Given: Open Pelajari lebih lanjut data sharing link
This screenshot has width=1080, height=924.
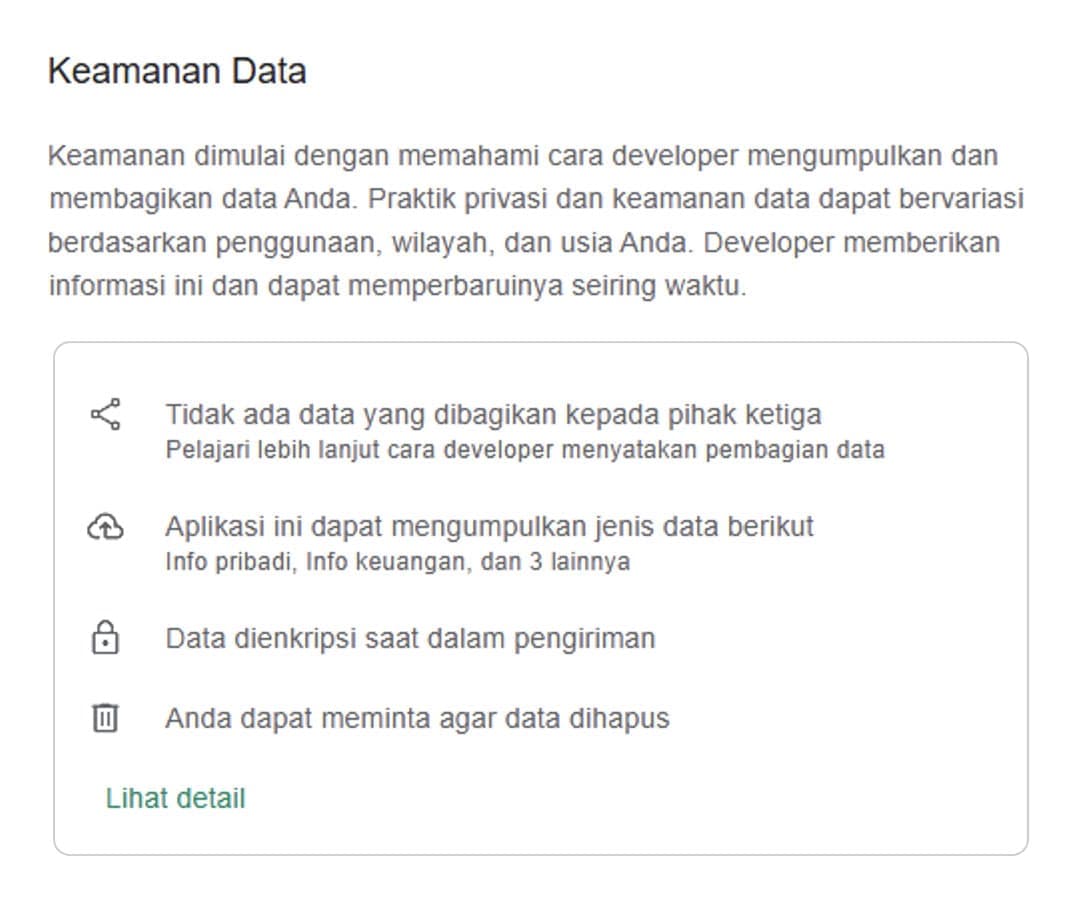Looking at the screenshot, I should pos(525,450).
